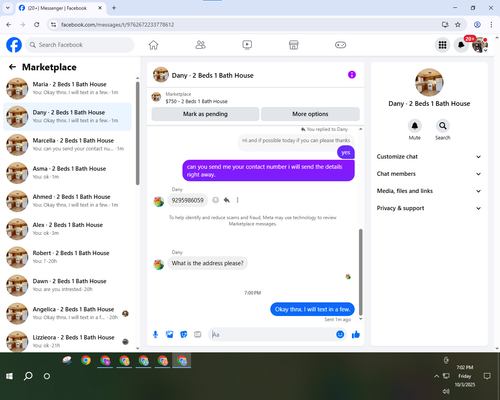Open the Windows Start menu
Image resolution: width=500 pixels, height=400 pixels.
(9, 376)
